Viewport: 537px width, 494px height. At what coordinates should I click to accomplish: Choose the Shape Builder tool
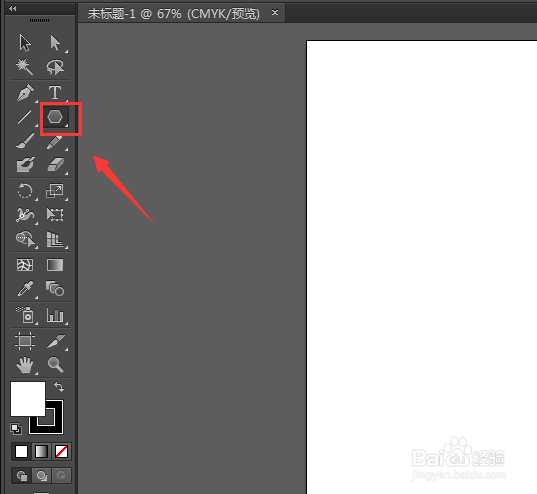pos(25,239)
